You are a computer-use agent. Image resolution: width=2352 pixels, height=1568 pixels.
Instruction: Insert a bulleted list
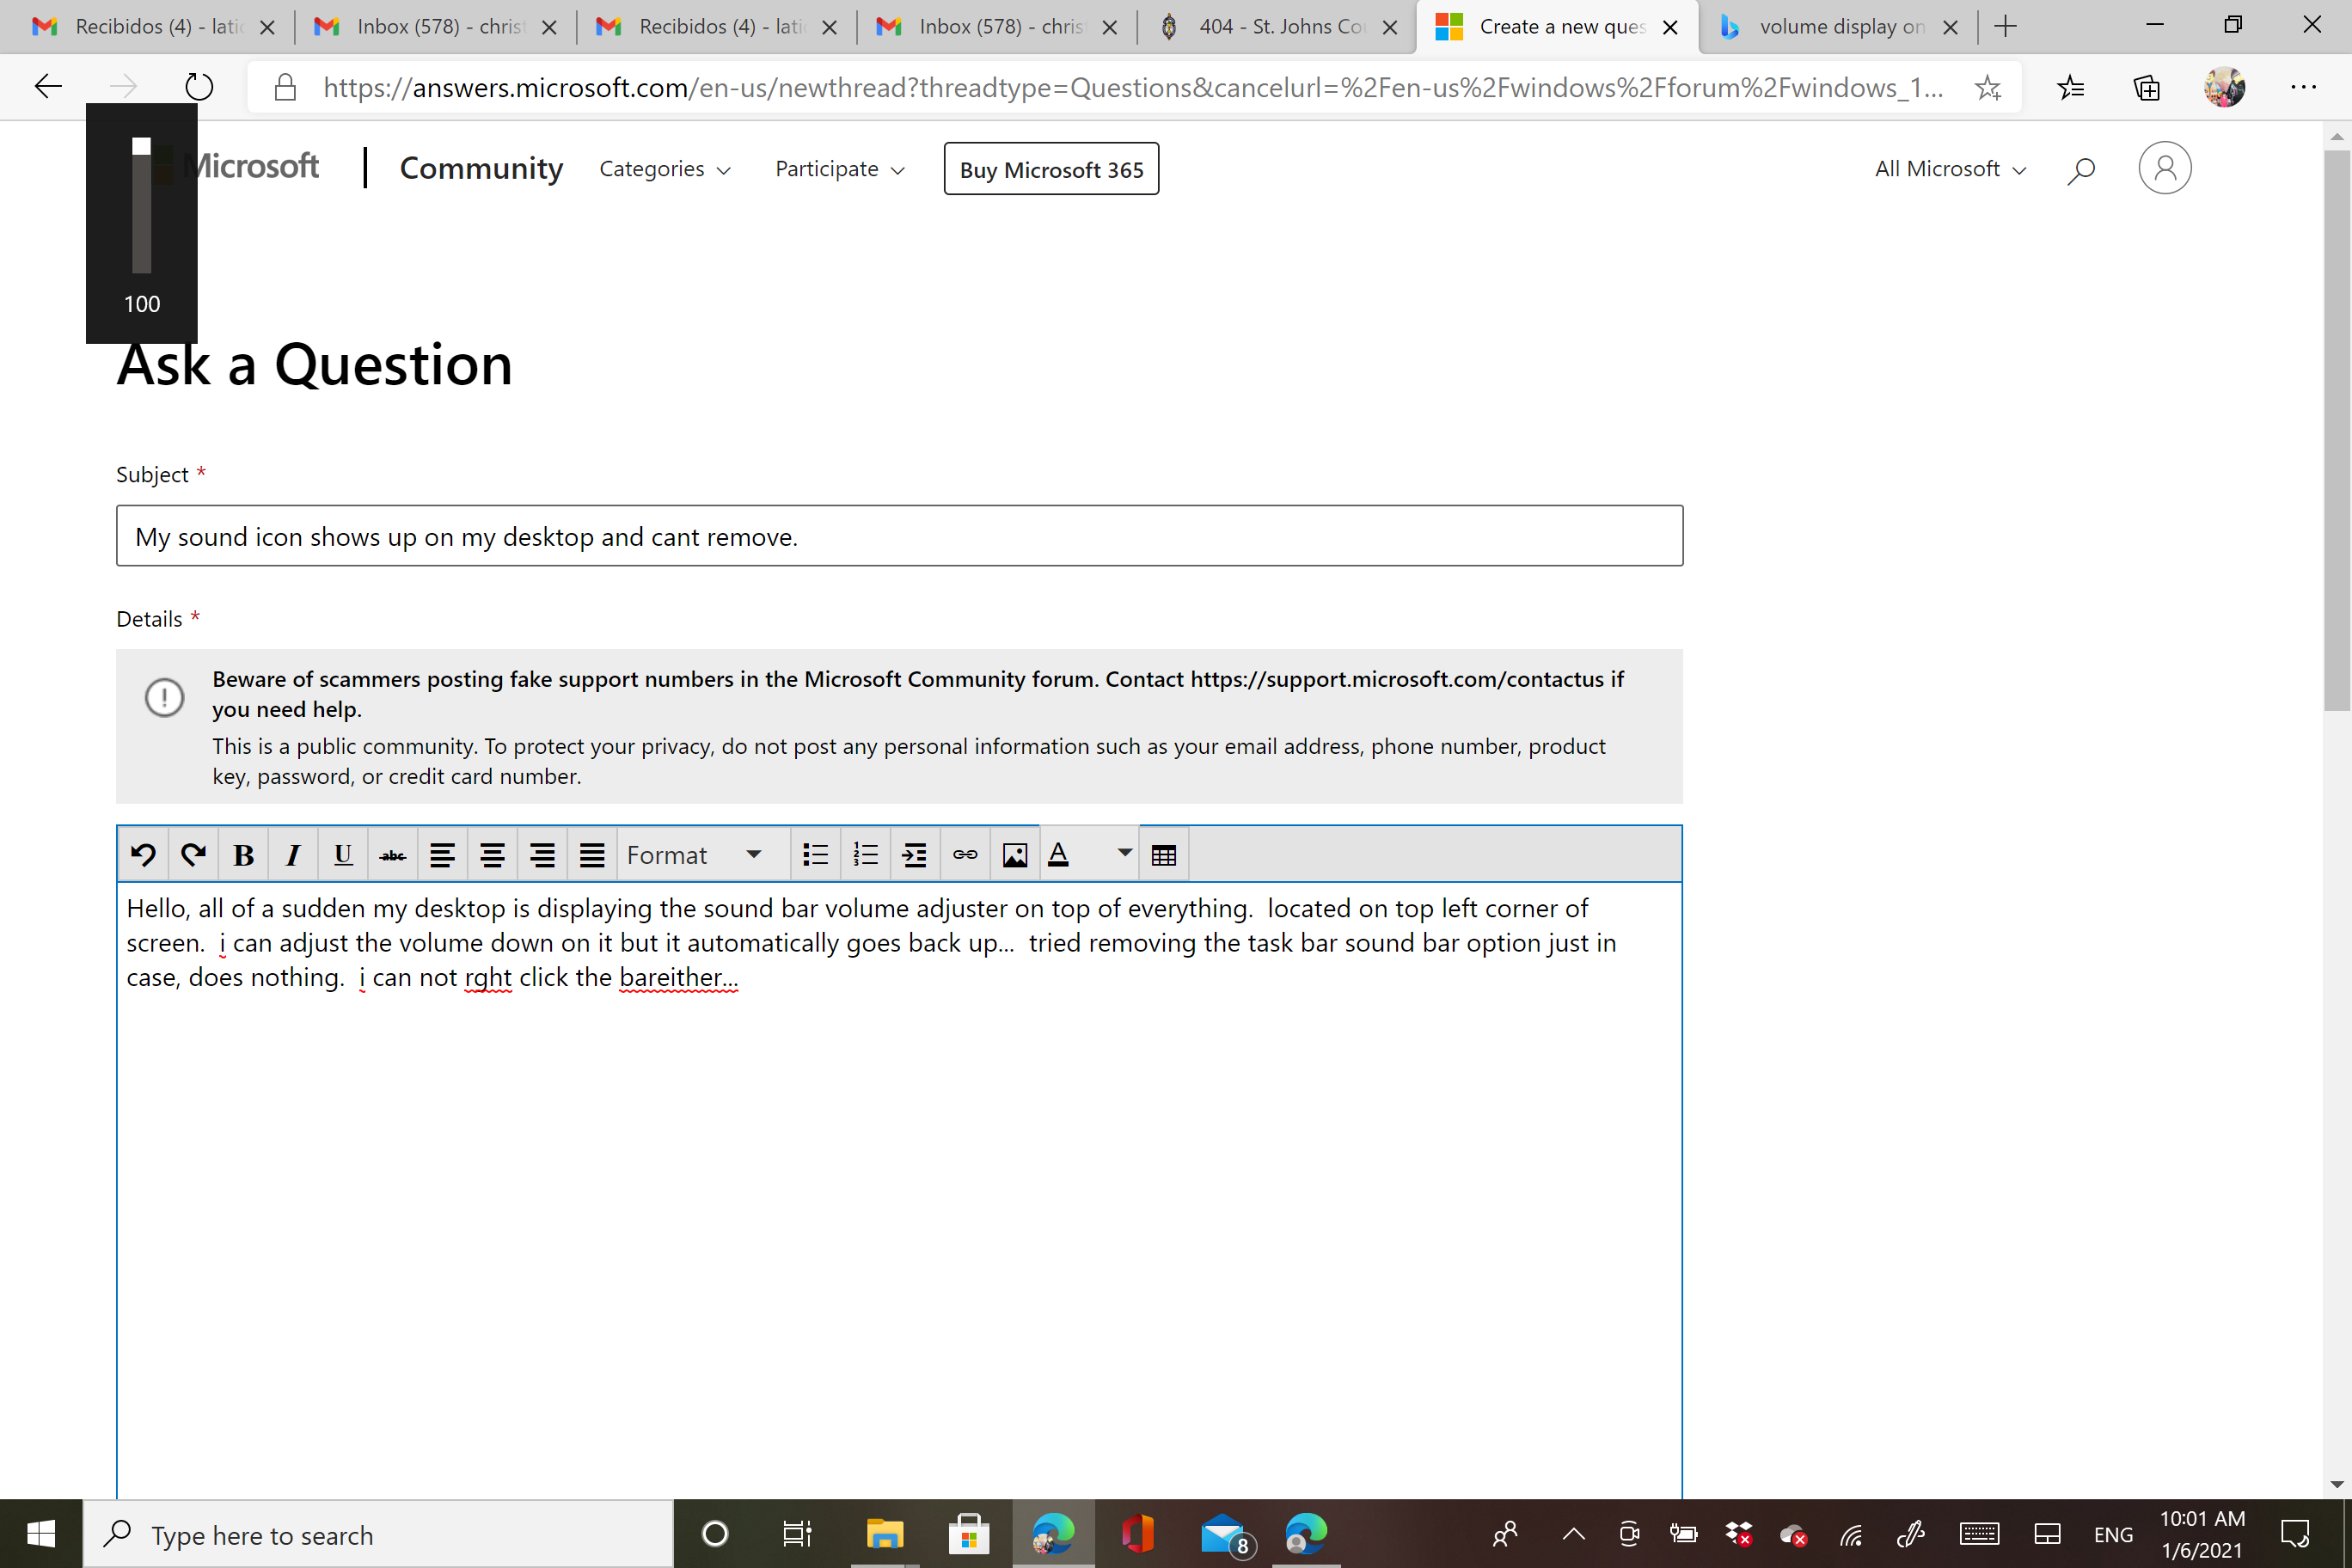coord(815,854)
